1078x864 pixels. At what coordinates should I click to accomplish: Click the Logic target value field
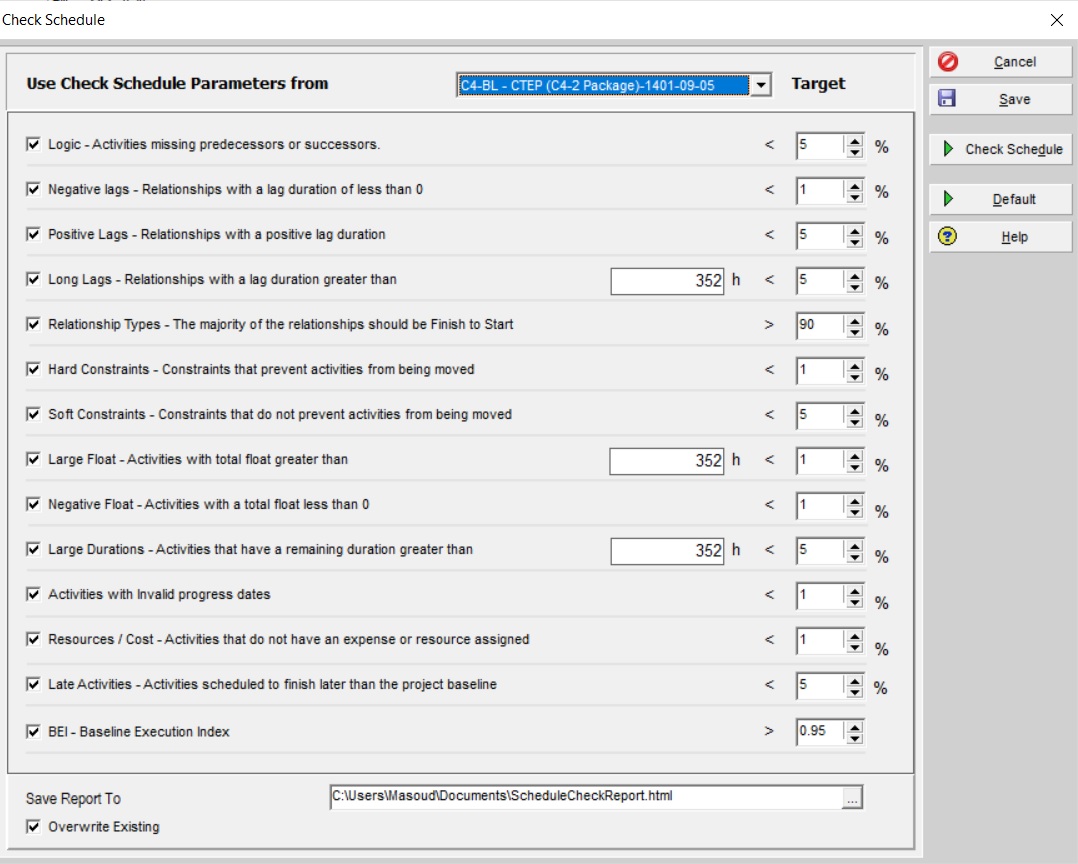tap(820, 146)
